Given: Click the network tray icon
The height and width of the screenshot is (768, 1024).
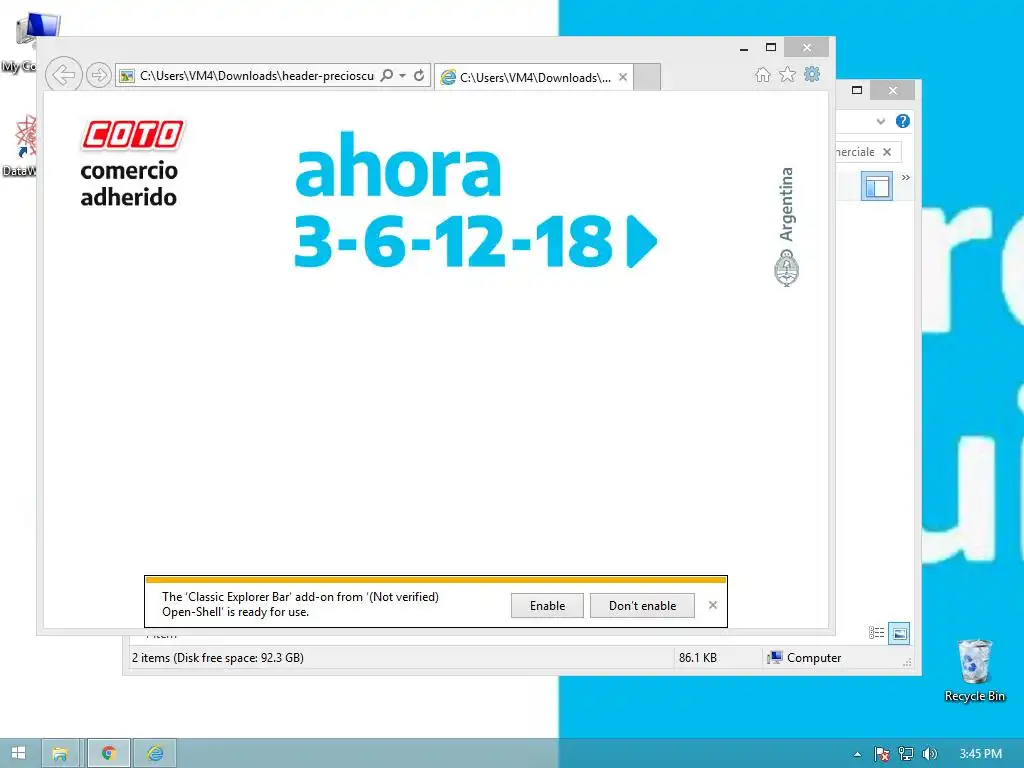Looking at the screenshot, I should [906, 754].
